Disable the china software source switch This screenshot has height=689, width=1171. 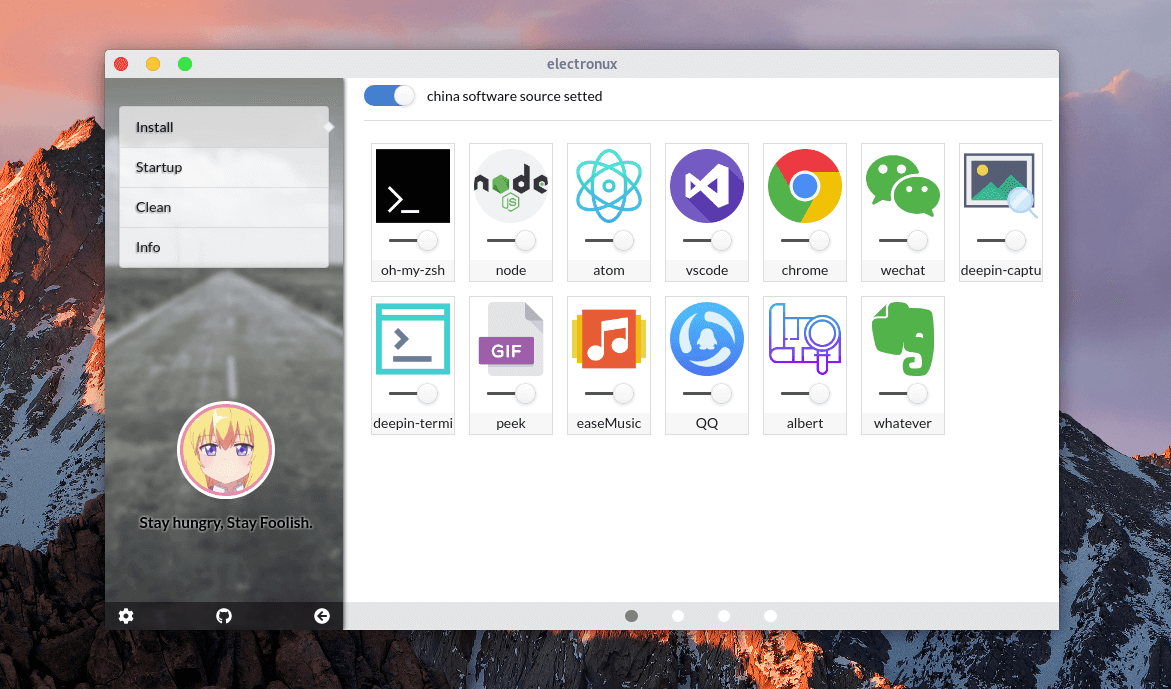click(x=389, y=96)
